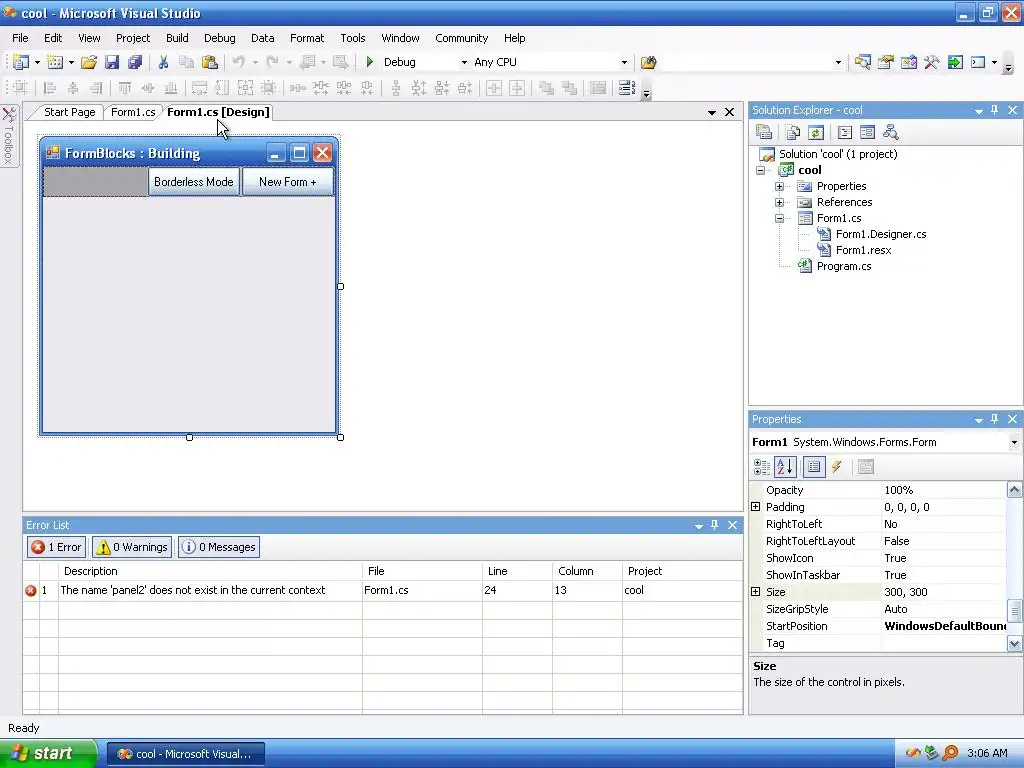The height and width of the screenshot is (768, 1024).
Task: Select the gray panel on the form
Action: click(x=95, y=182)
